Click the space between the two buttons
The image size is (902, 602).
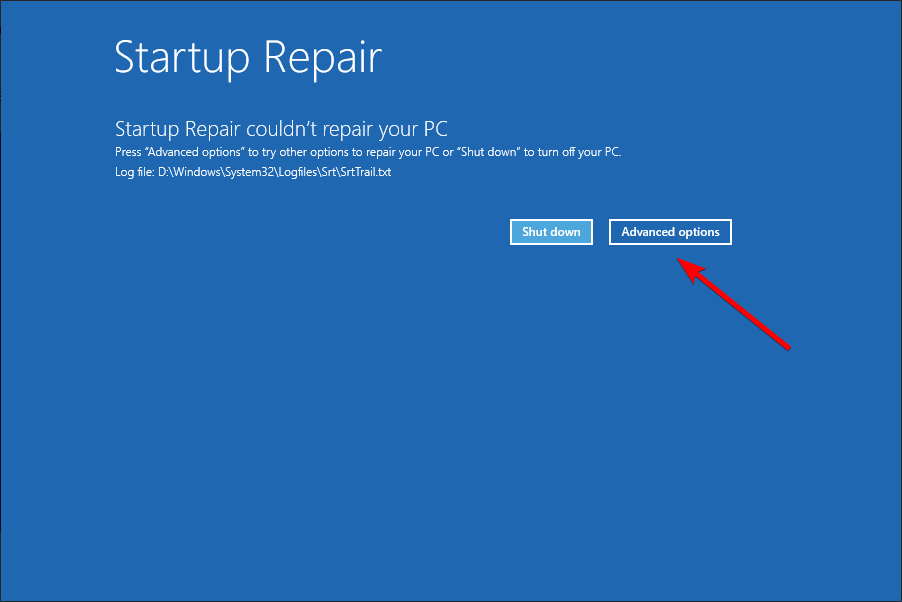(x=601, y=231)
